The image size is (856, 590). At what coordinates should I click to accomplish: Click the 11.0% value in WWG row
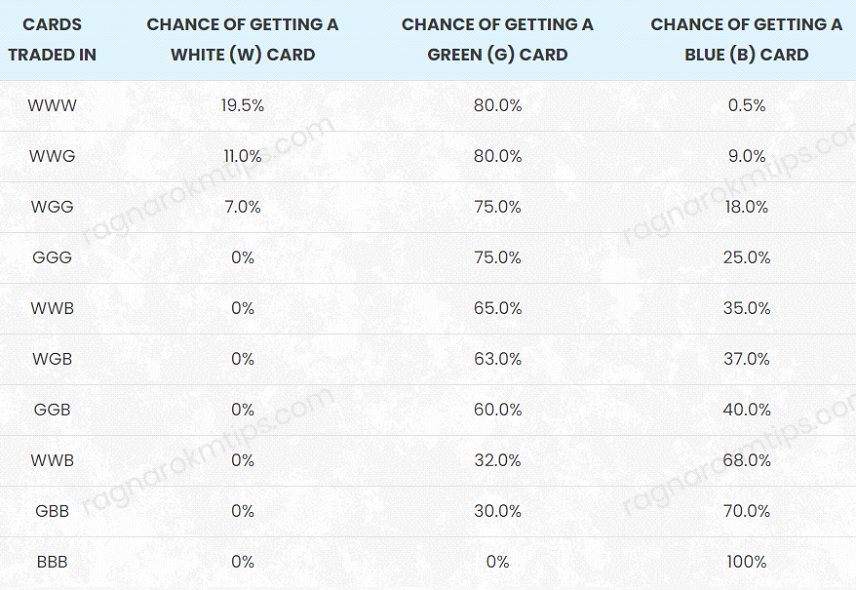[242, 156]
